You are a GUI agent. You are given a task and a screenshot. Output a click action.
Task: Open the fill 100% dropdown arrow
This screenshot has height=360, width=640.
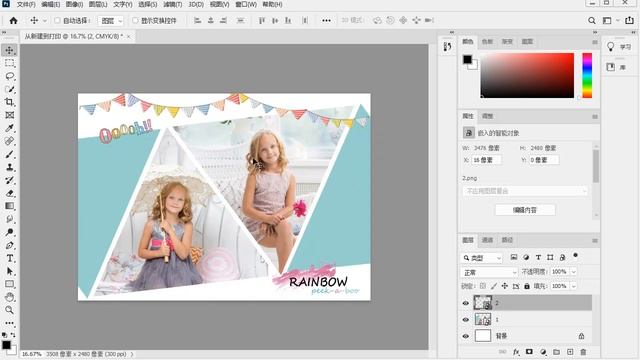tap(573, 286)
